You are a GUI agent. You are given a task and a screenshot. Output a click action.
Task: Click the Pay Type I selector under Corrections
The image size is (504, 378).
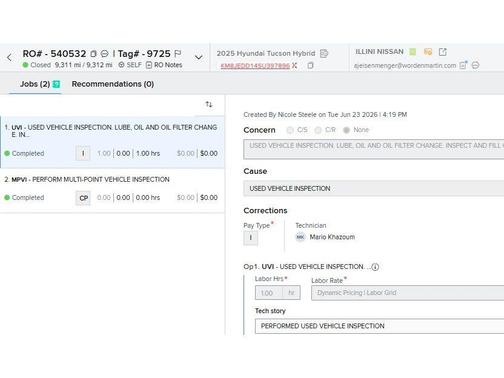(250, 238)
